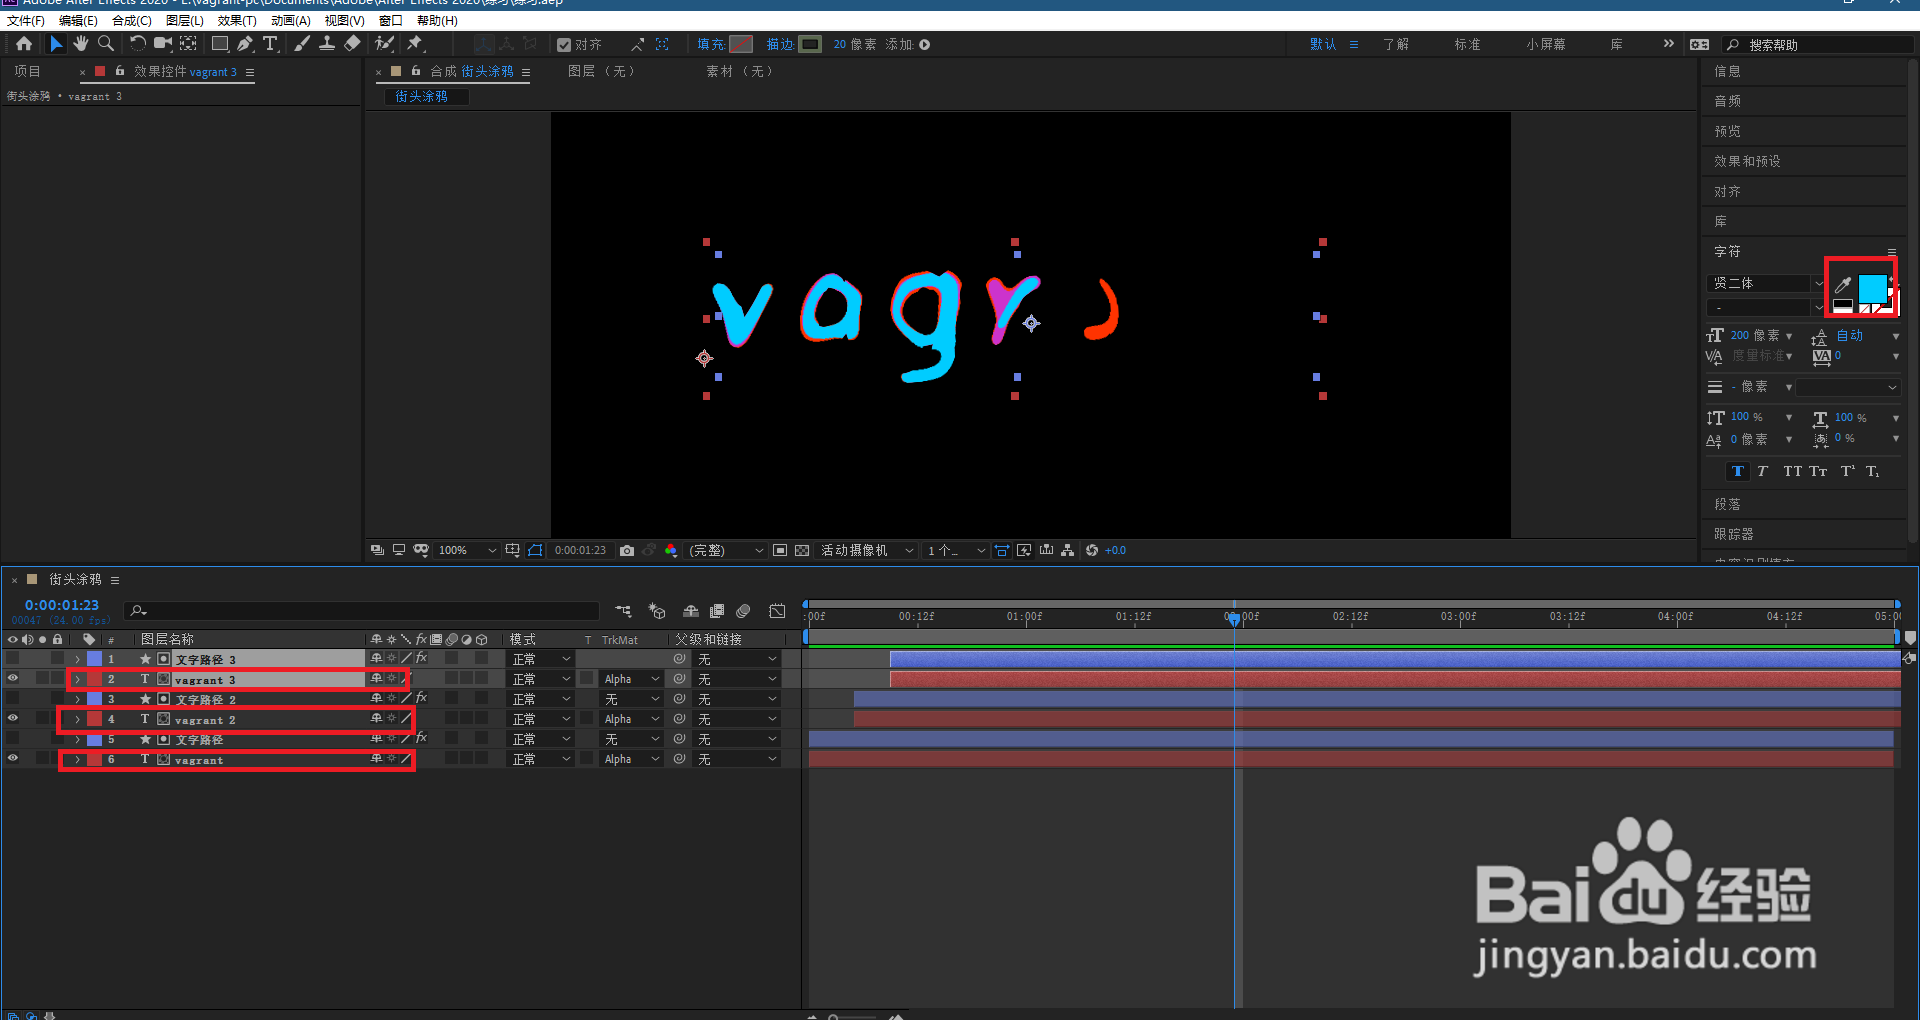Choose the Zoom magnifier tool

(106, 44)
